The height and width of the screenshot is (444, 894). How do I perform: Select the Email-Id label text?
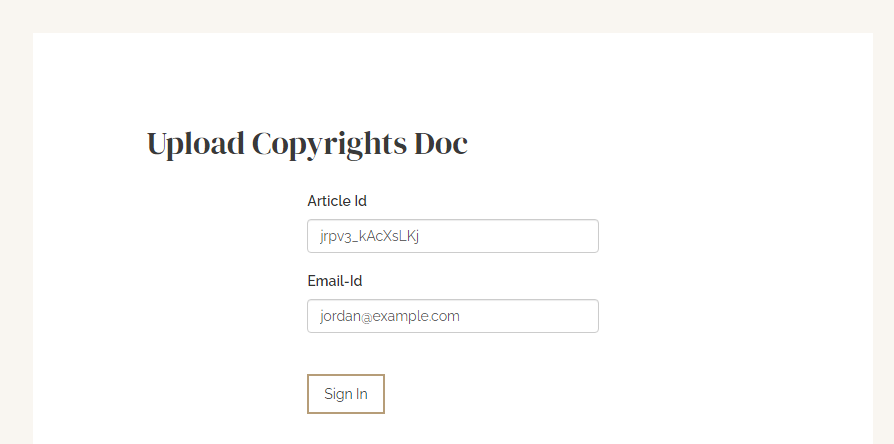tap(335, 281)
